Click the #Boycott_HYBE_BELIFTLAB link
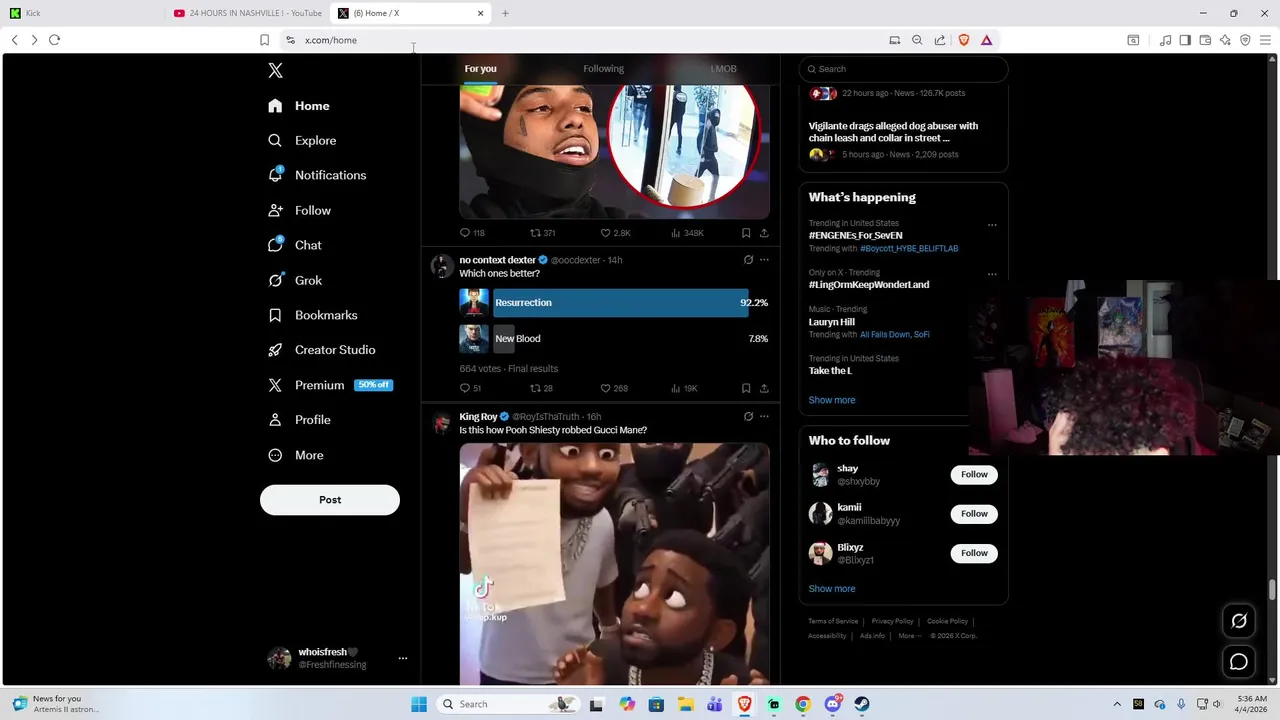1280x720 pixels. pyautogui.click(x=909, y=248)
